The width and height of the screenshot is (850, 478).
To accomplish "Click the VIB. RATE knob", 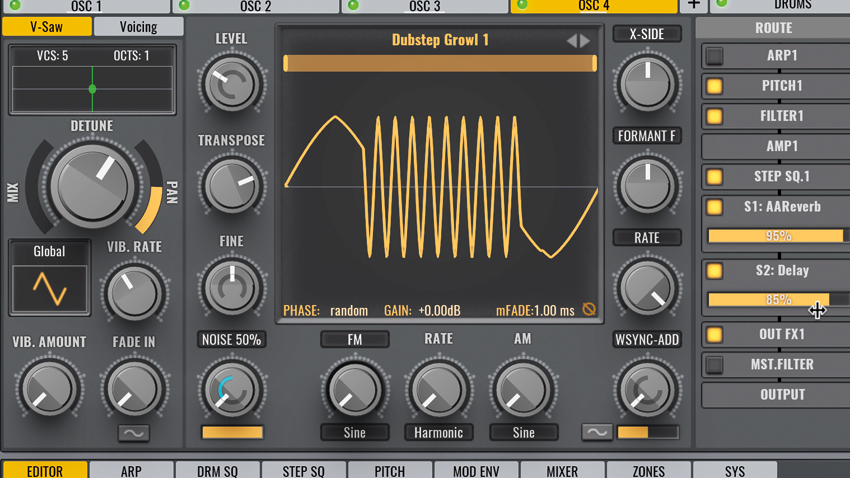I will click(134, 293).
